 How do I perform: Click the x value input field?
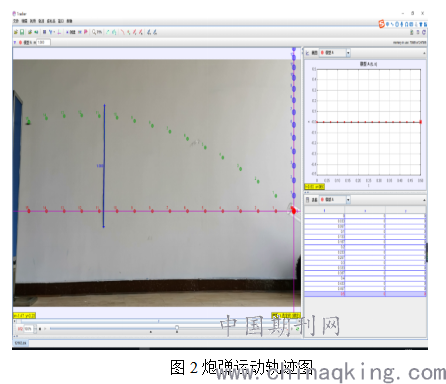tap(43, 42)
